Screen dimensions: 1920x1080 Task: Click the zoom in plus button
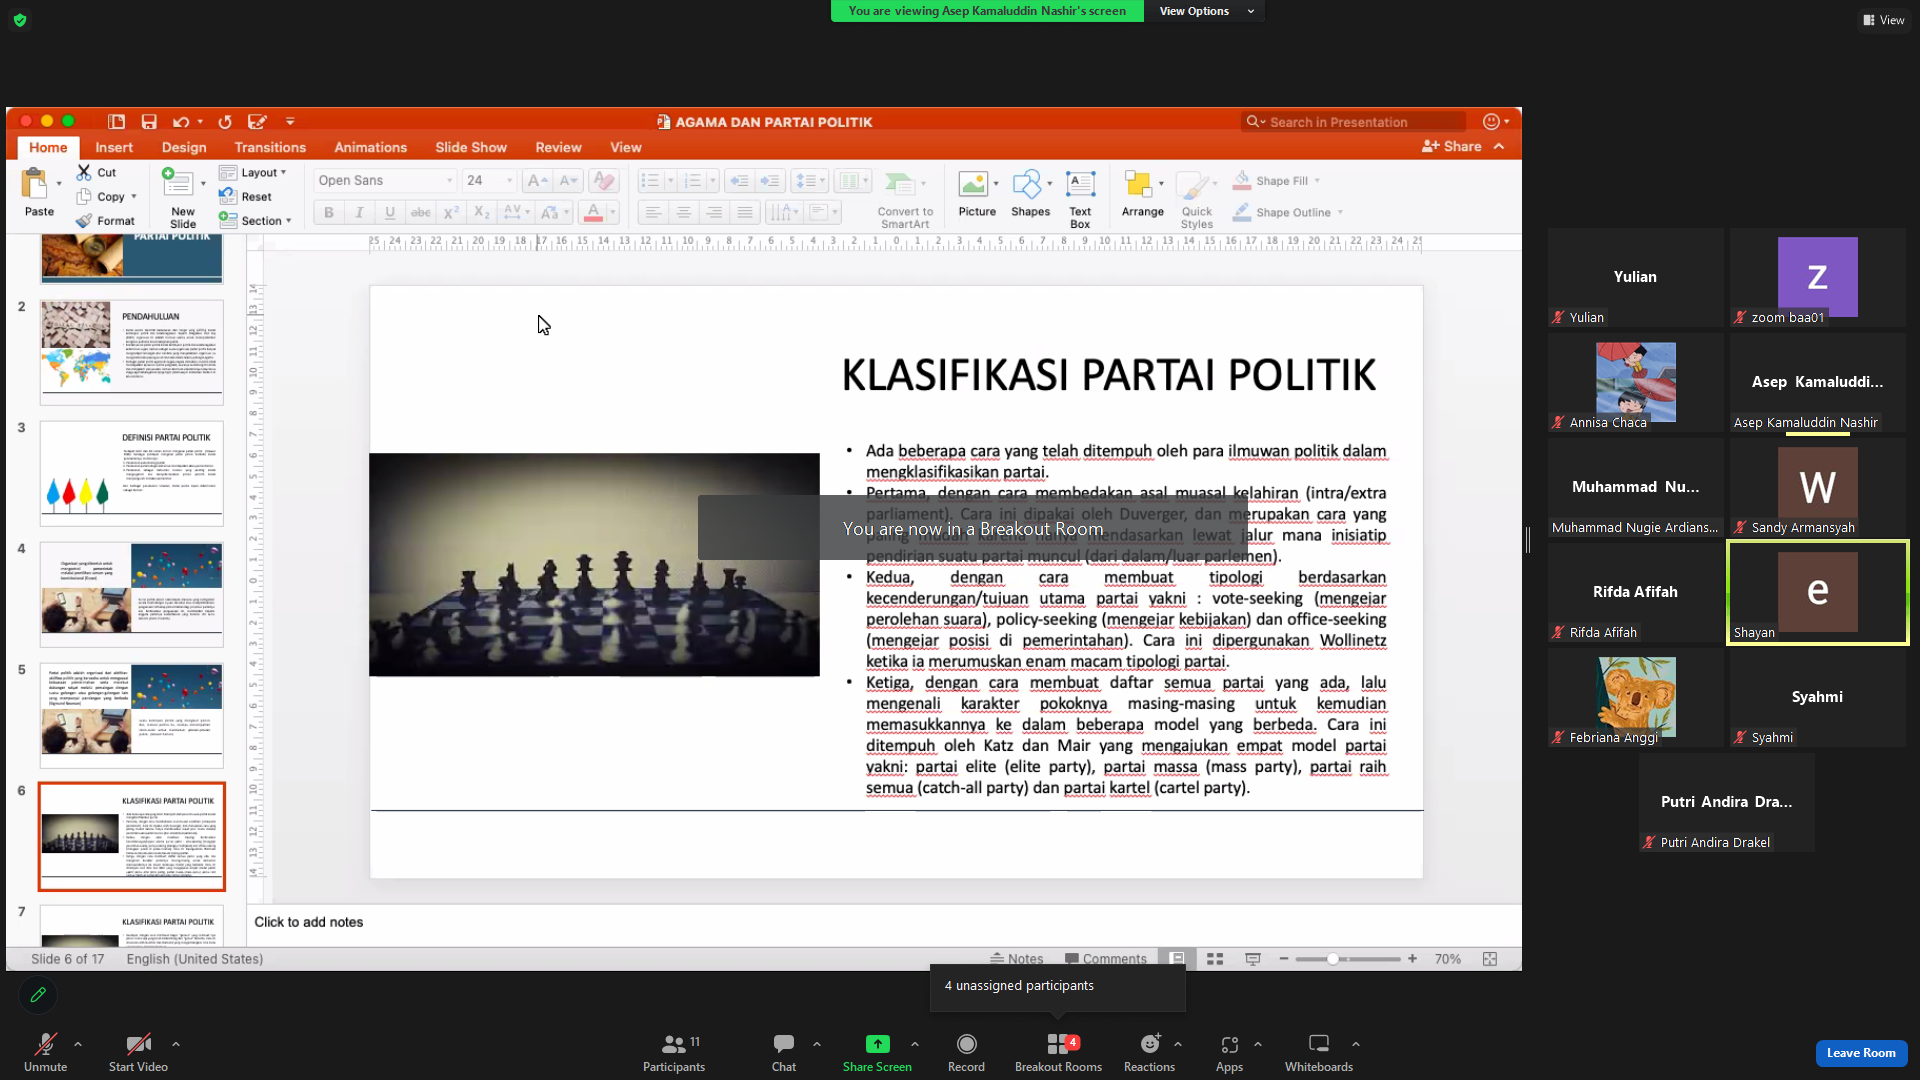coord(1412,959)
